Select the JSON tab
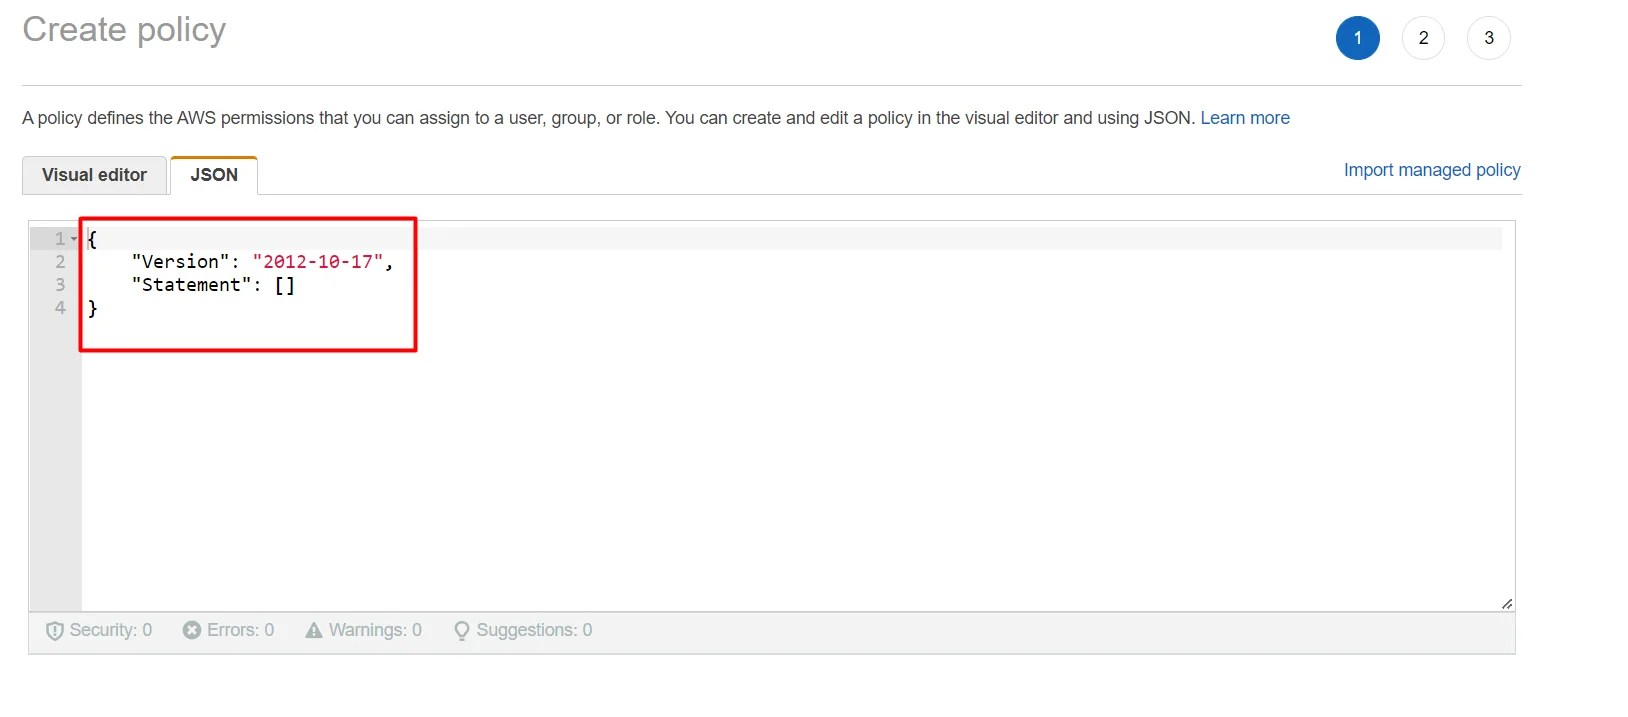The image size is (1628, 717). pyautogui.click(x=213, y=175)
